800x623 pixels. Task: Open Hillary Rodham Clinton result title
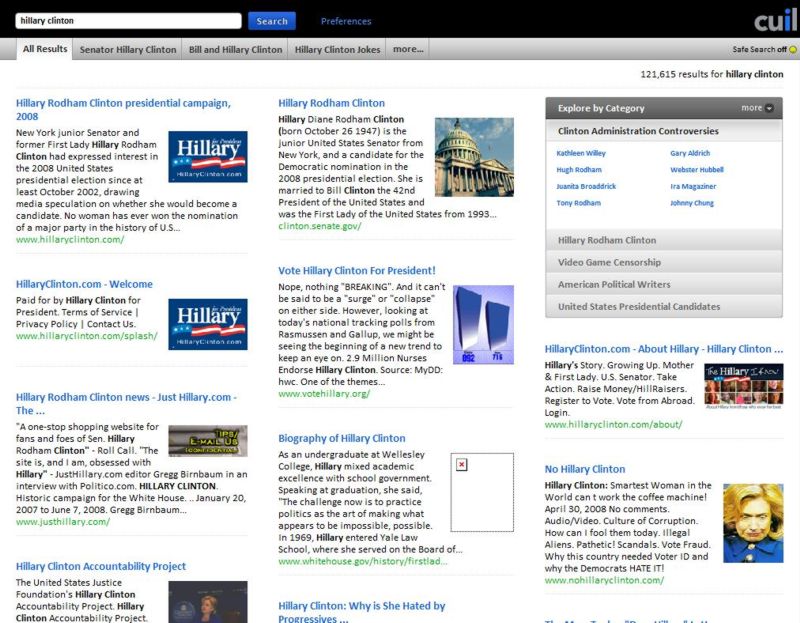pyautogui.click(x=331, y=103)
